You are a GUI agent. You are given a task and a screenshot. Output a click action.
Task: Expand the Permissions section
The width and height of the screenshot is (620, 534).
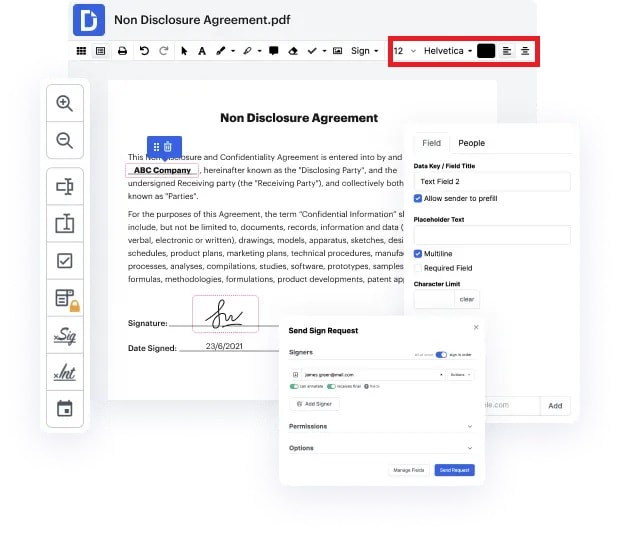point(381,426)
